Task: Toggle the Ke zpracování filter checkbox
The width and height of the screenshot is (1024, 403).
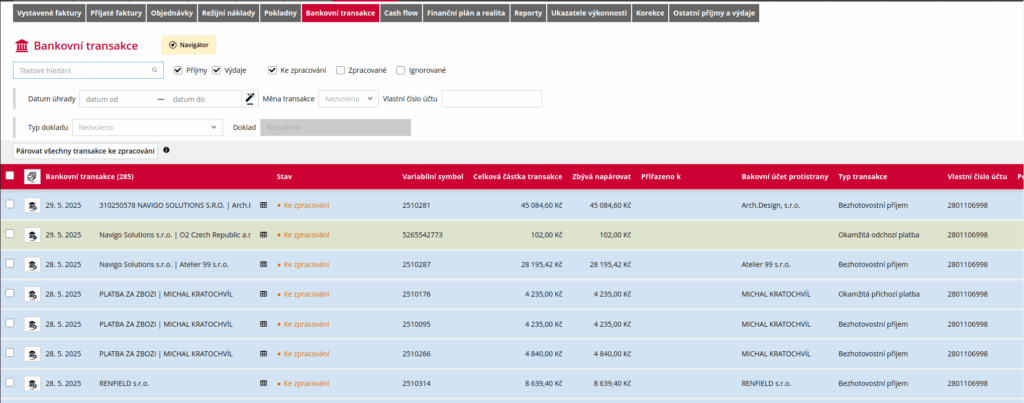Action: (x=272, y=70)
